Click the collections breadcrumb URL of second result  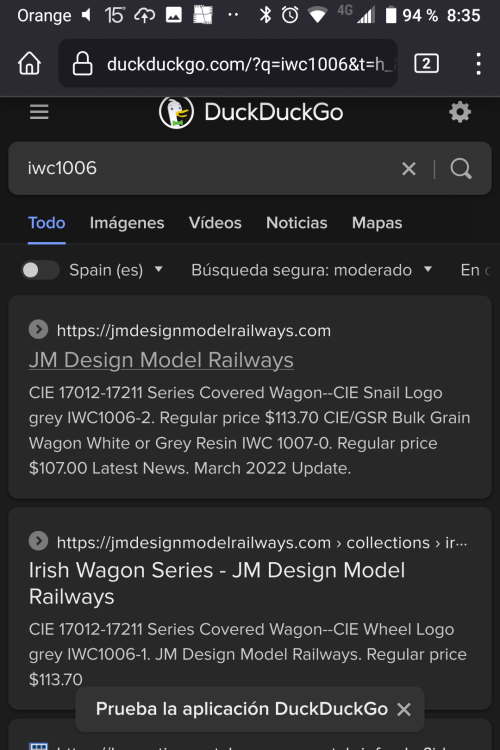pyautogui.click(x=262, y=542)
